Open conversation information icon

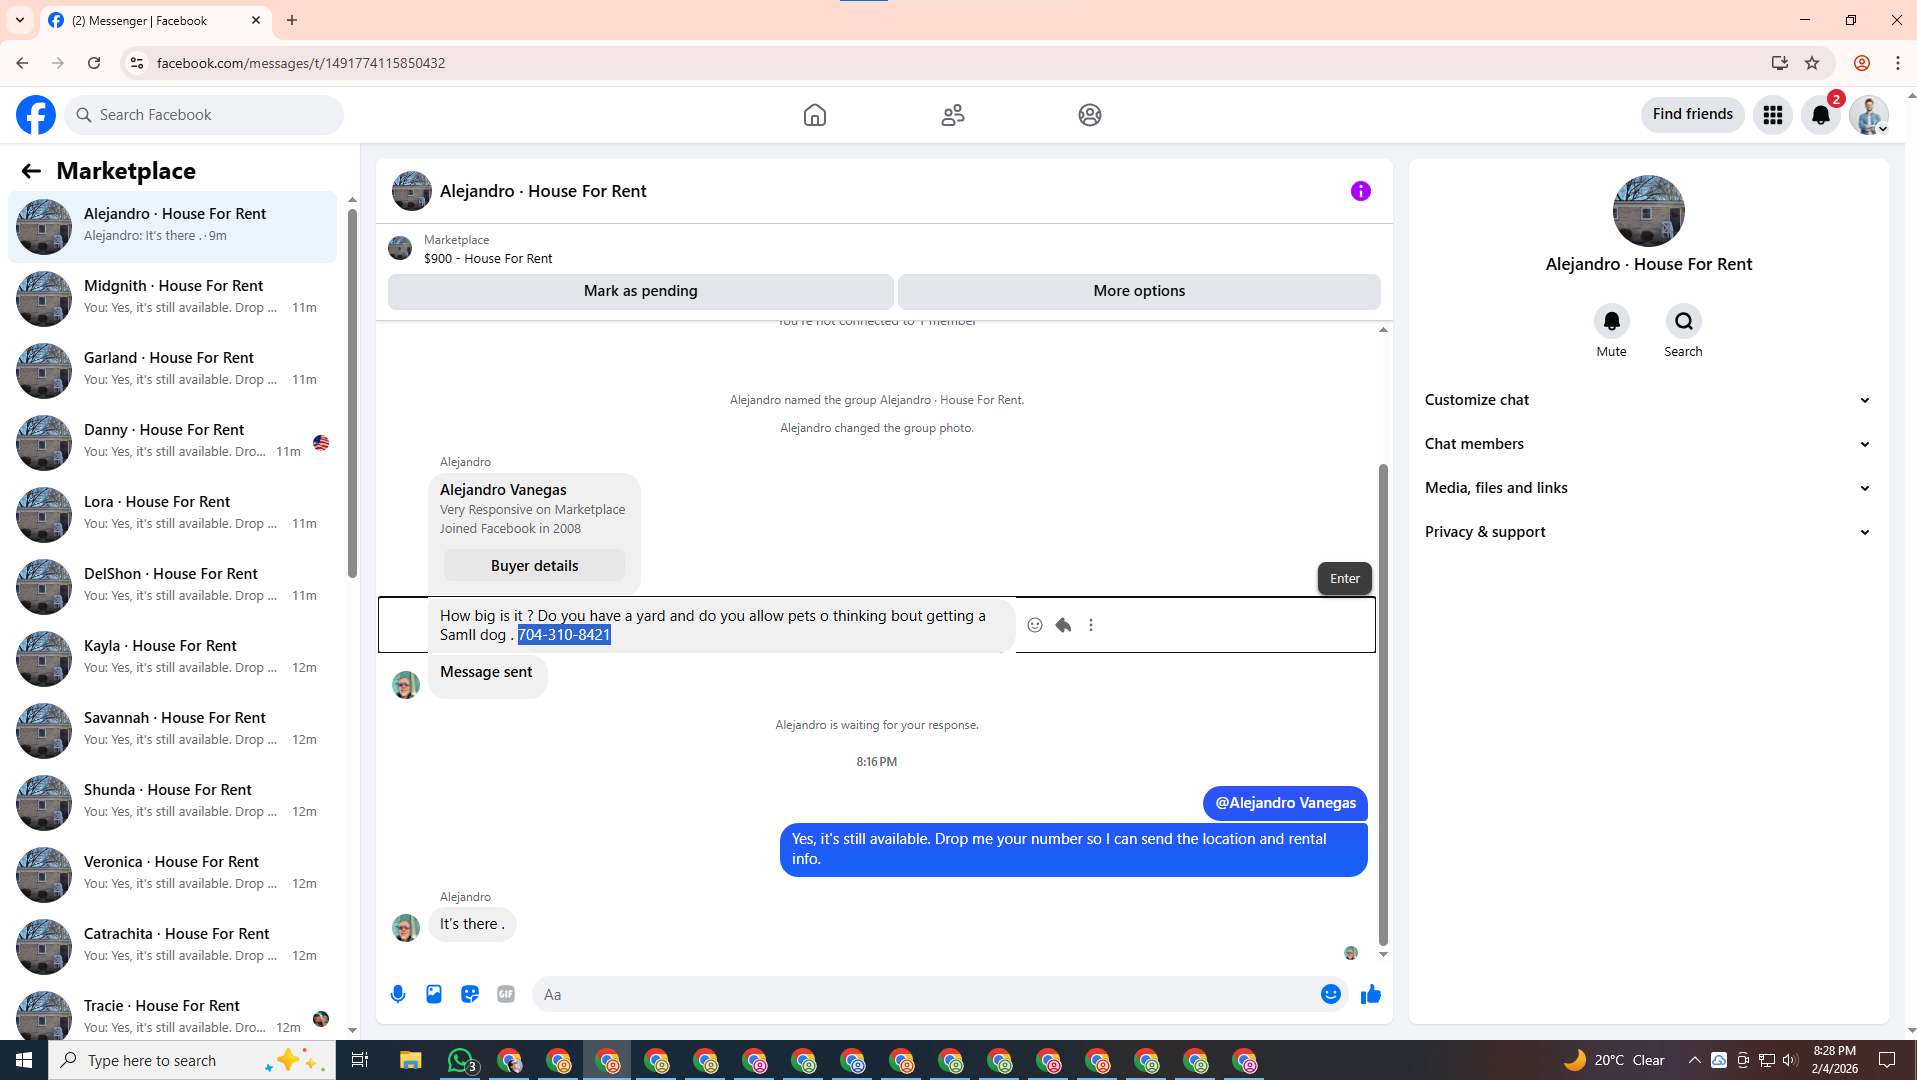click(x=1361, y=191)
